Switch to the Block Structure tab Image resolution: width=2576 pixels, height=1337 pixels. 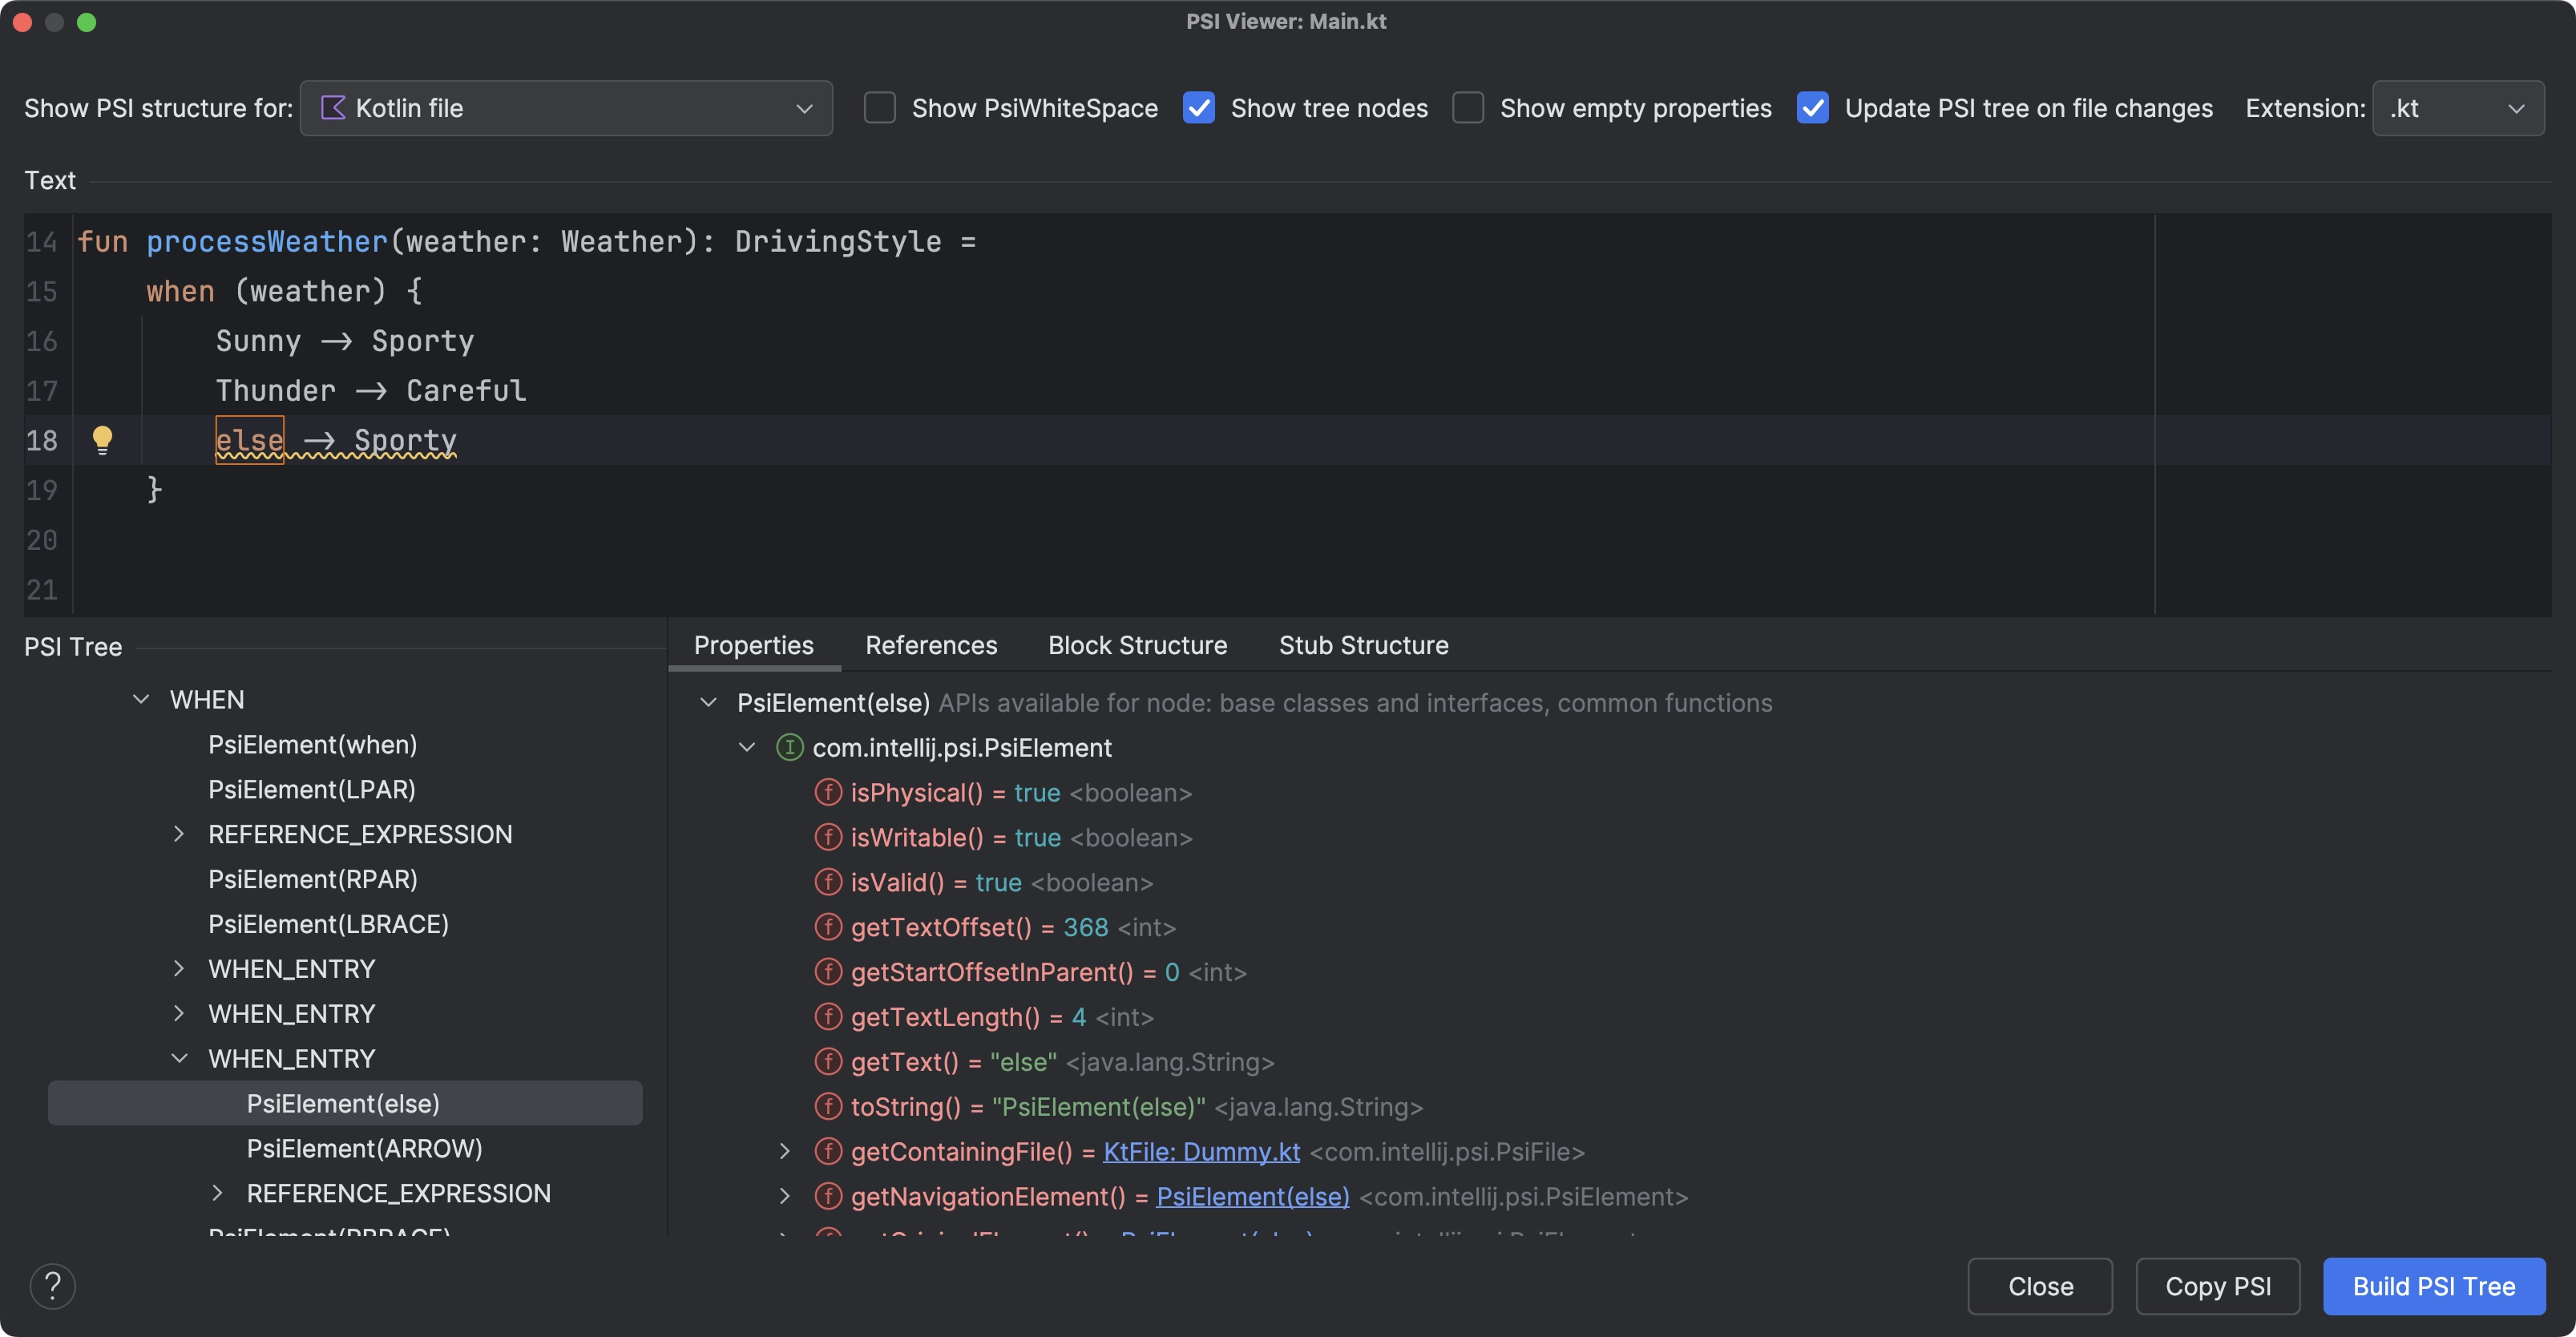tap(1138, 644)
